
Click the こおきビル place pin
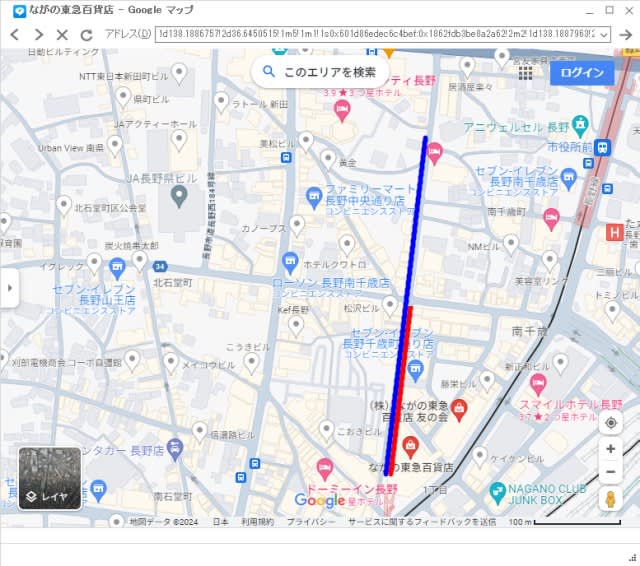point(327,431)
